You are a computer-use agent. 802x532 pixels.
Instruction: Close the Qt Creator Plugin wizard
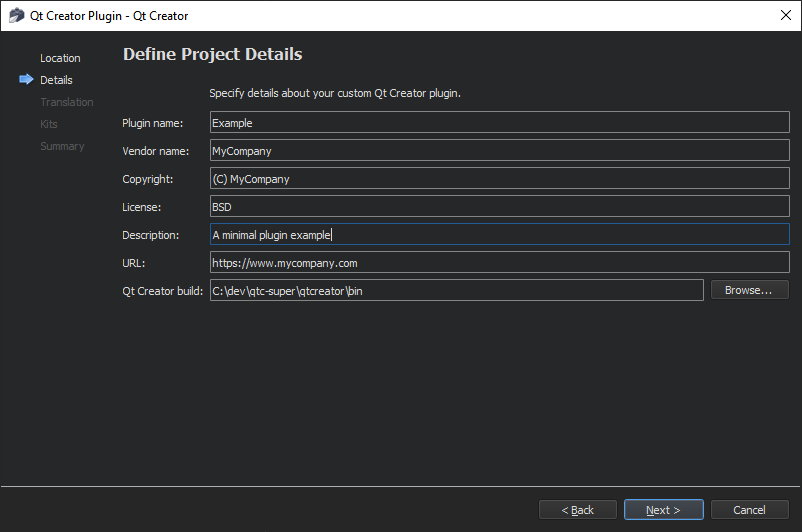click(x=786, y=16)
